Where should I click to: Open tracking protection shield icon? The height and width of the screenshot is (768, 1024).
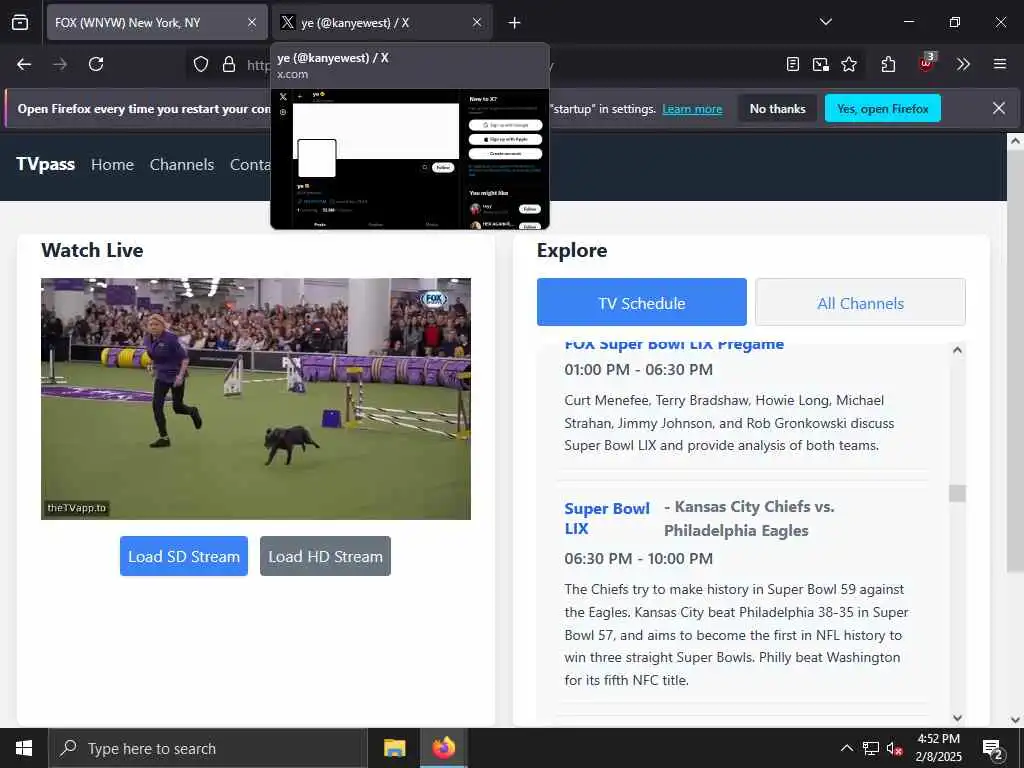[201, 64]
